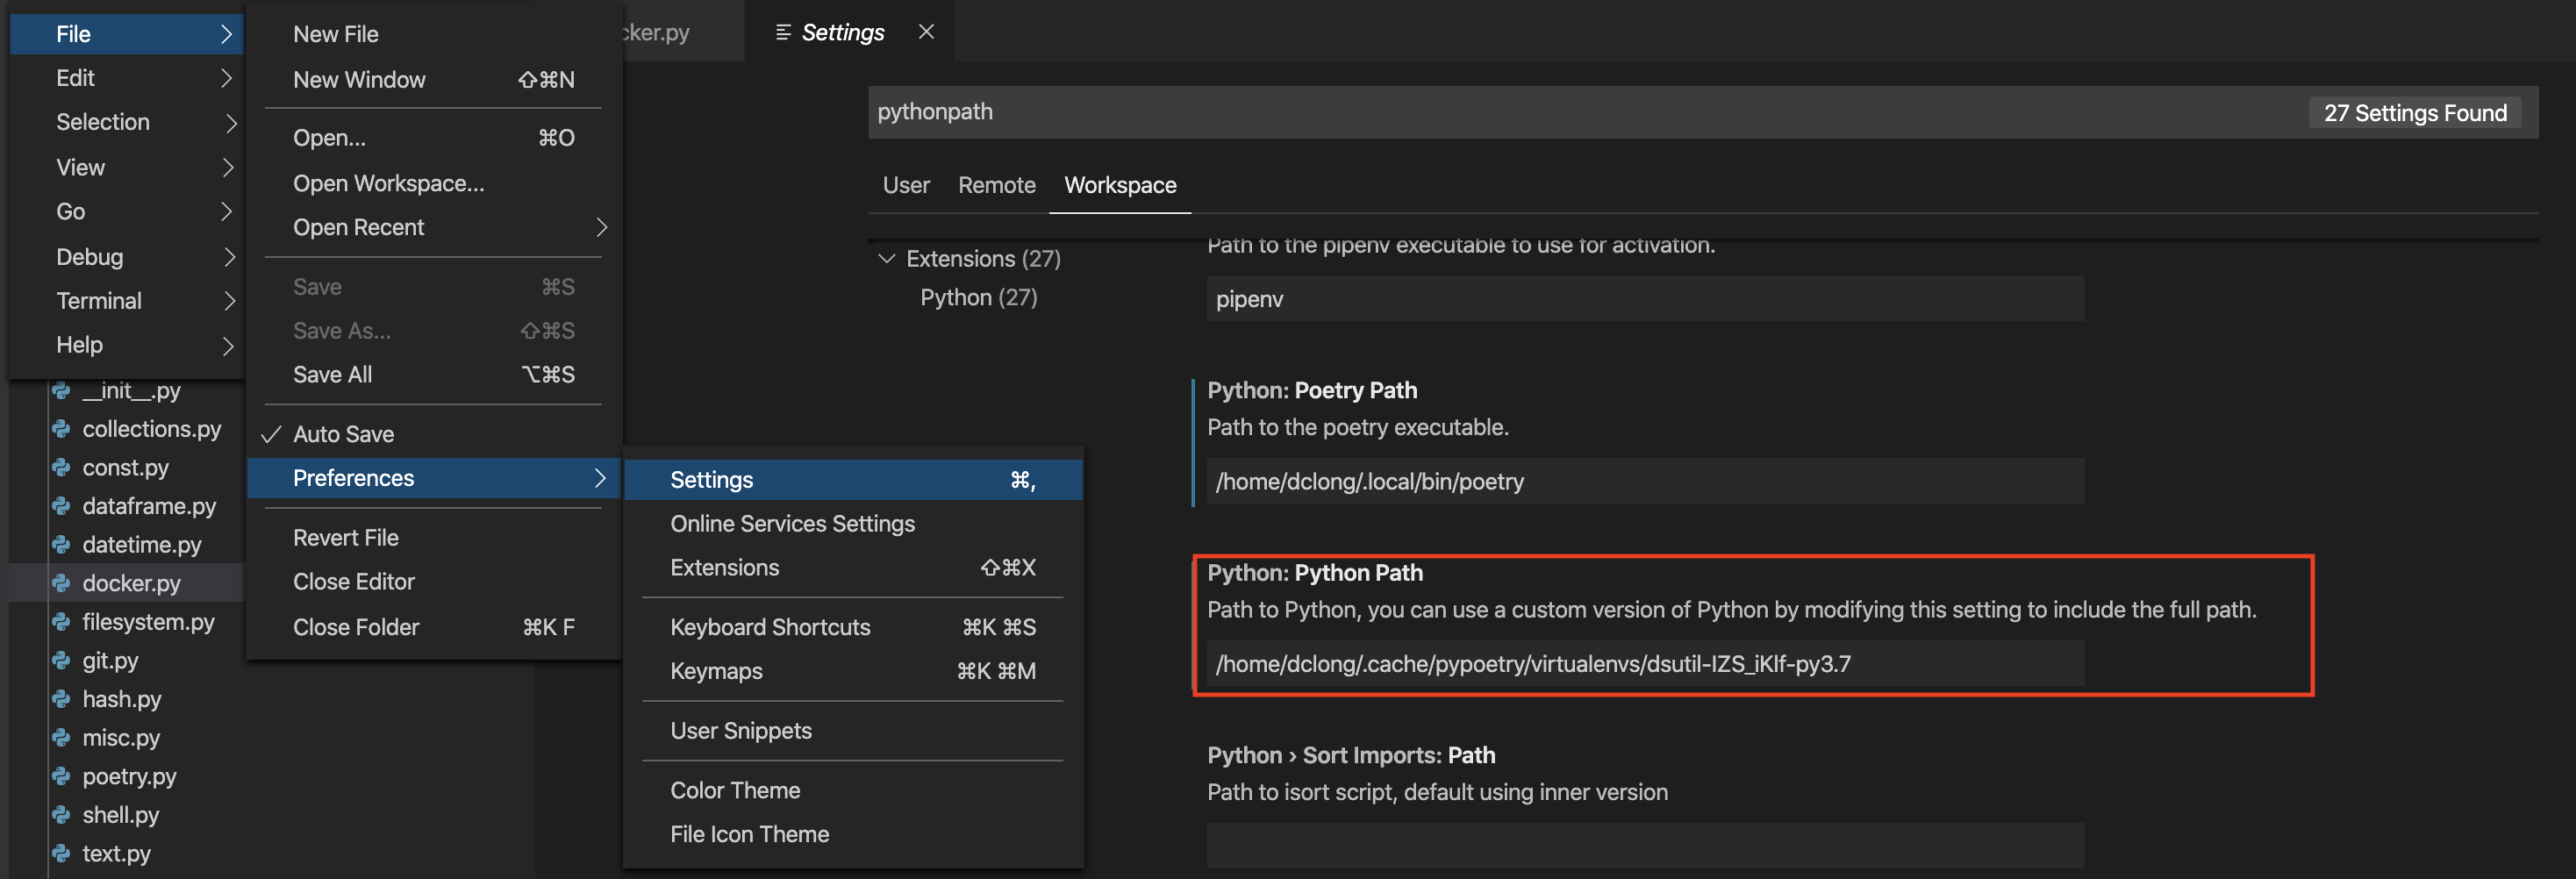Select the poetry.py file icon

(x=62, y=776)
